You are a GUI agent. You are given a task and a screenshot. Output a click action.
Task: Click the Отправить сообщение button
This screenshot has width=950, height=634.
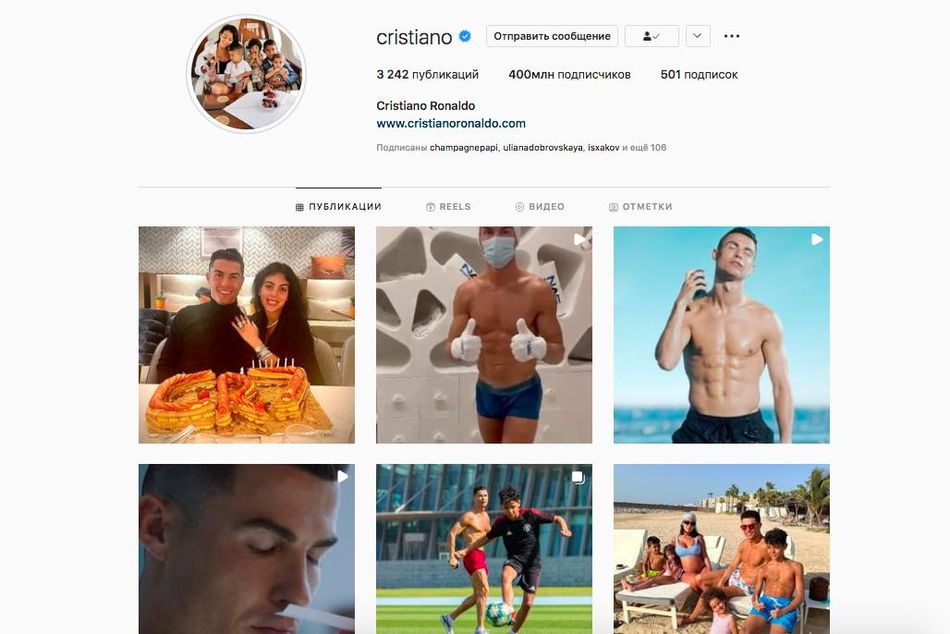point(552,36)
